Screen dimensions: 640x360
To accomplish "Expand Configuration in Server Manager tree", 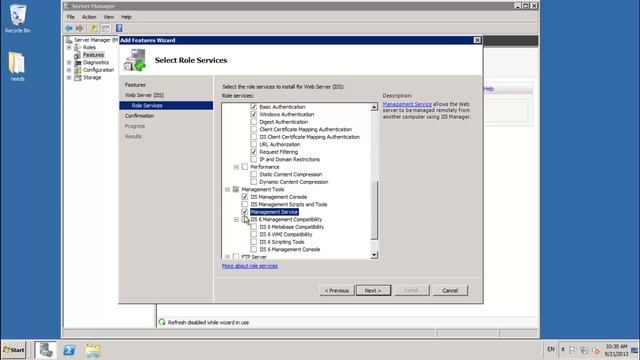I will pyautogui.click(x=69, y=70).
